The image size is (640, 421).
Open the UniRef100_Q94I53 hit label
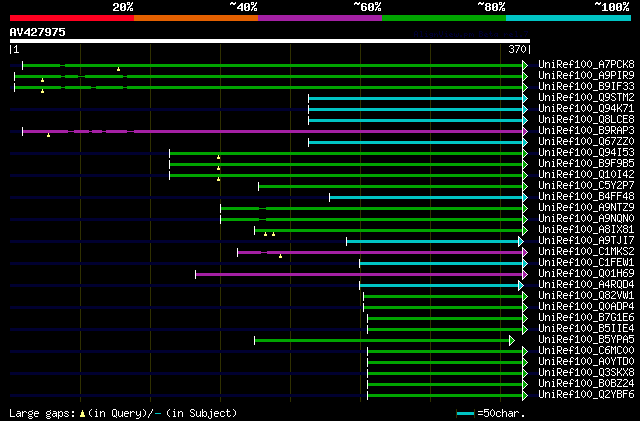pyautogui.click(x=586, y=153)
